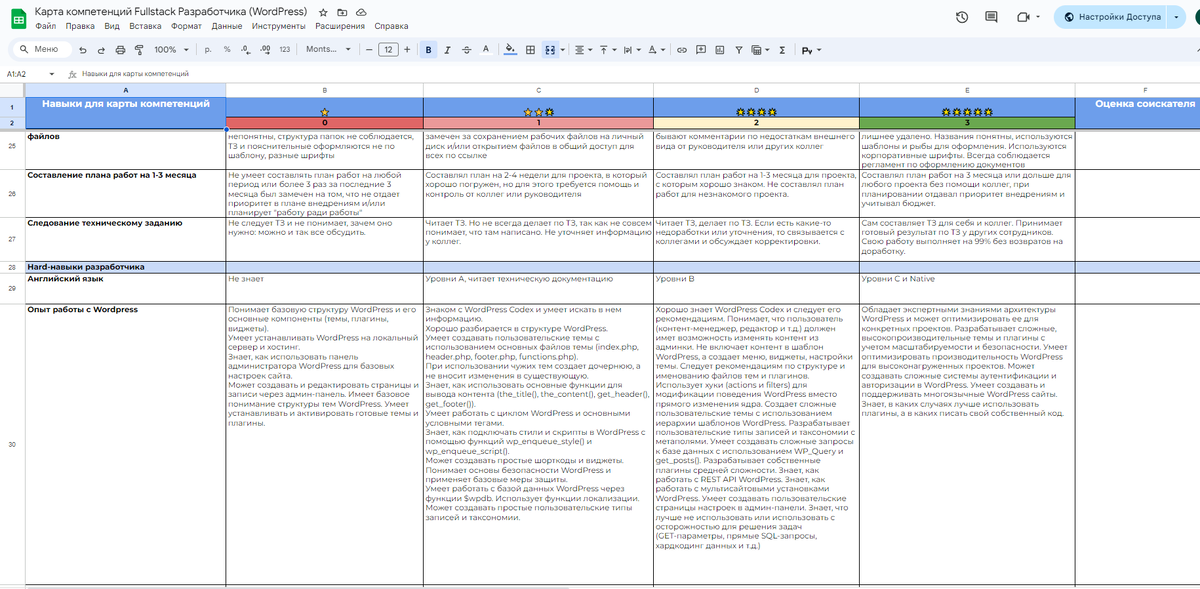Print the spreadsheet
This screenshot has height=589, width=1200.
click(x=121, y=49)
